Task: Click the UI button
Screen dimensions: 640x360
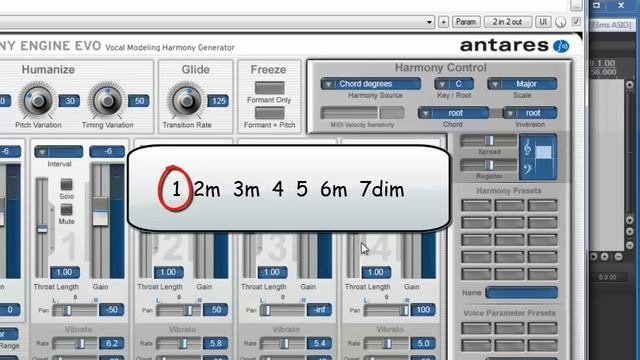Action: pyautogui.click(x=543, y=22)
